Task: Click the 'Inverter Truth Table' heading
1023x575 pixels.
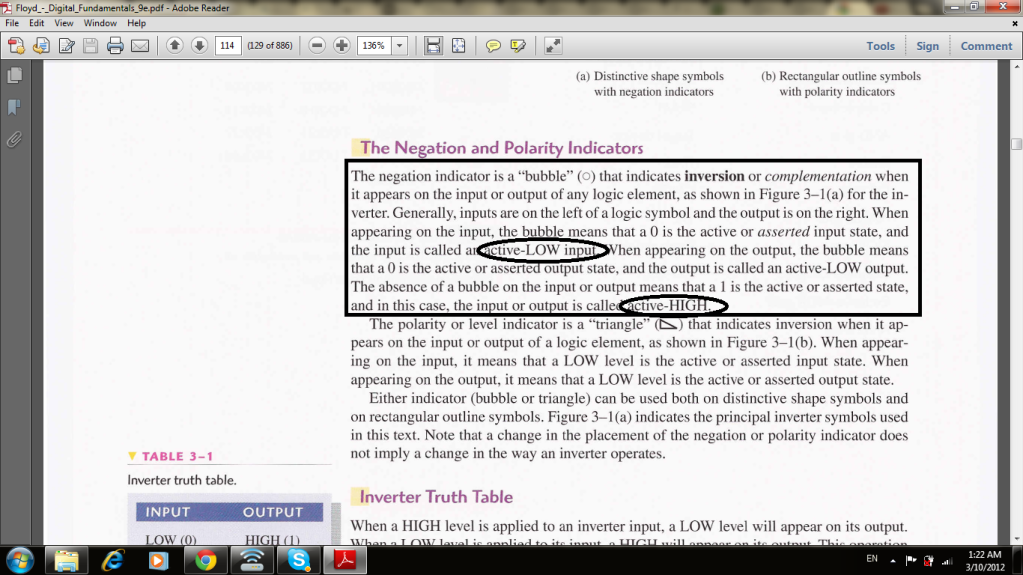Action: coord(436,497)
